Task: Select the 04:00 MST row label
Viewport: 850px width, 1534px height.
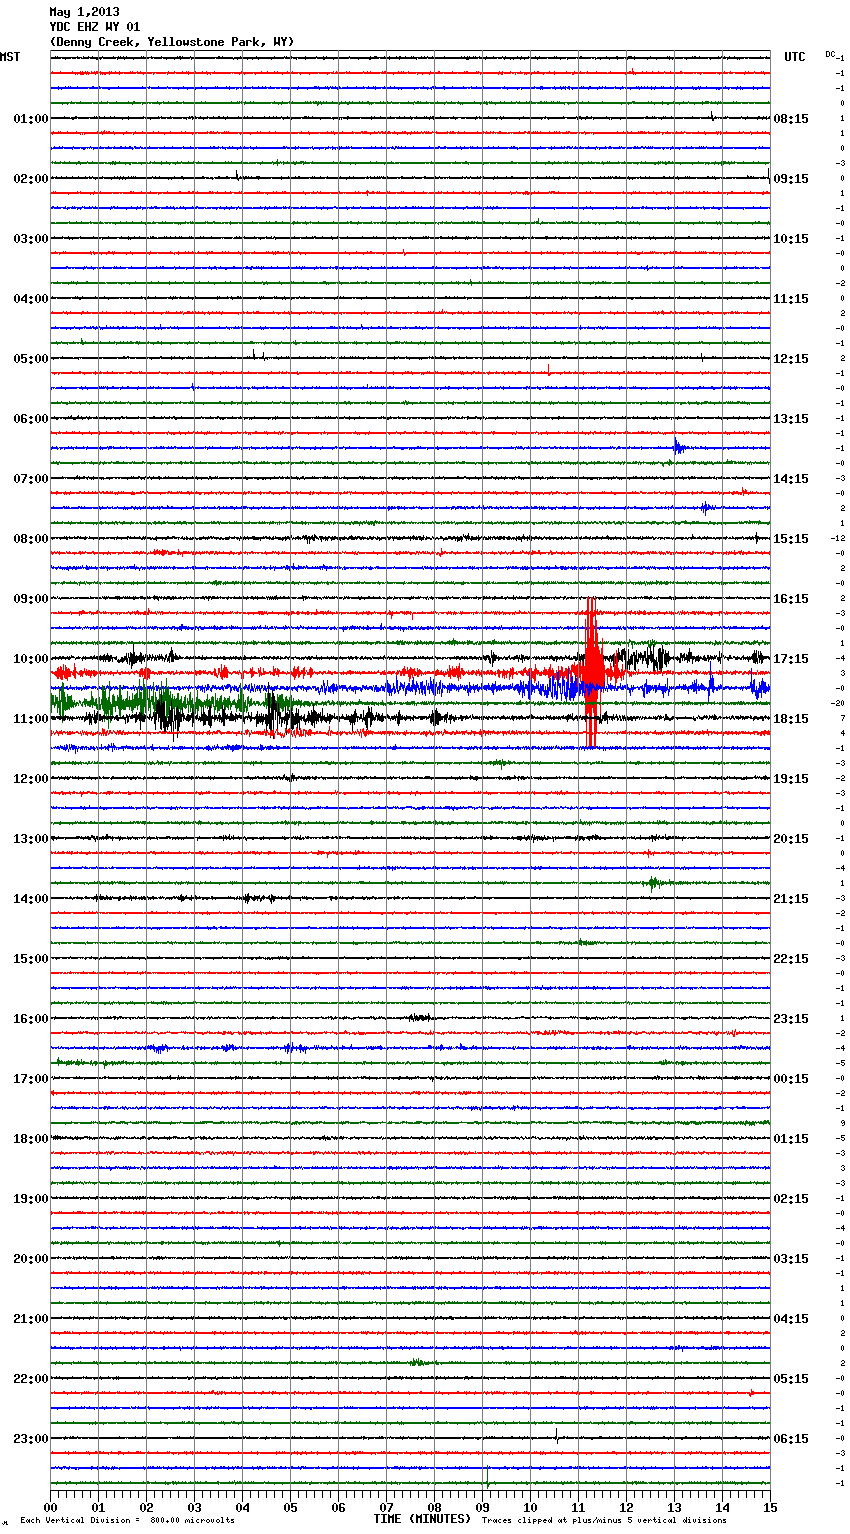Action: coord(31,299)
